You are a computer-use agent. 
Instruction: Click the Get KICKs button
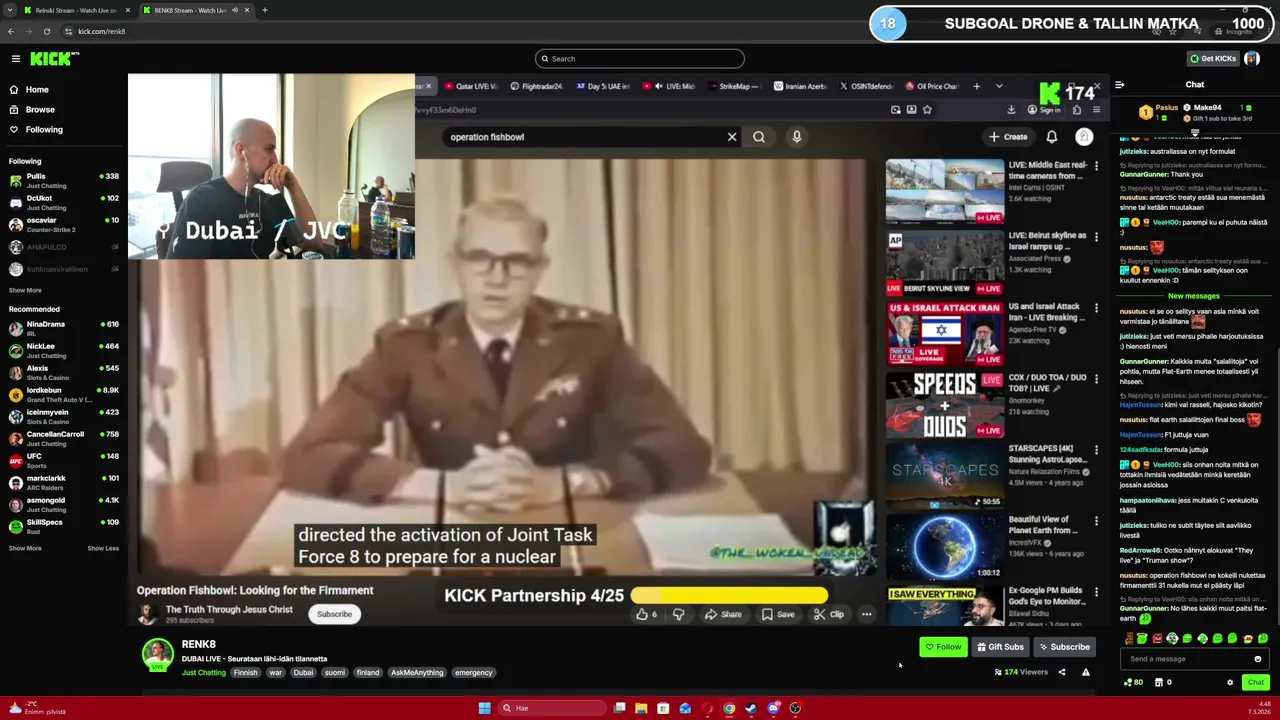pos(1212,59)
